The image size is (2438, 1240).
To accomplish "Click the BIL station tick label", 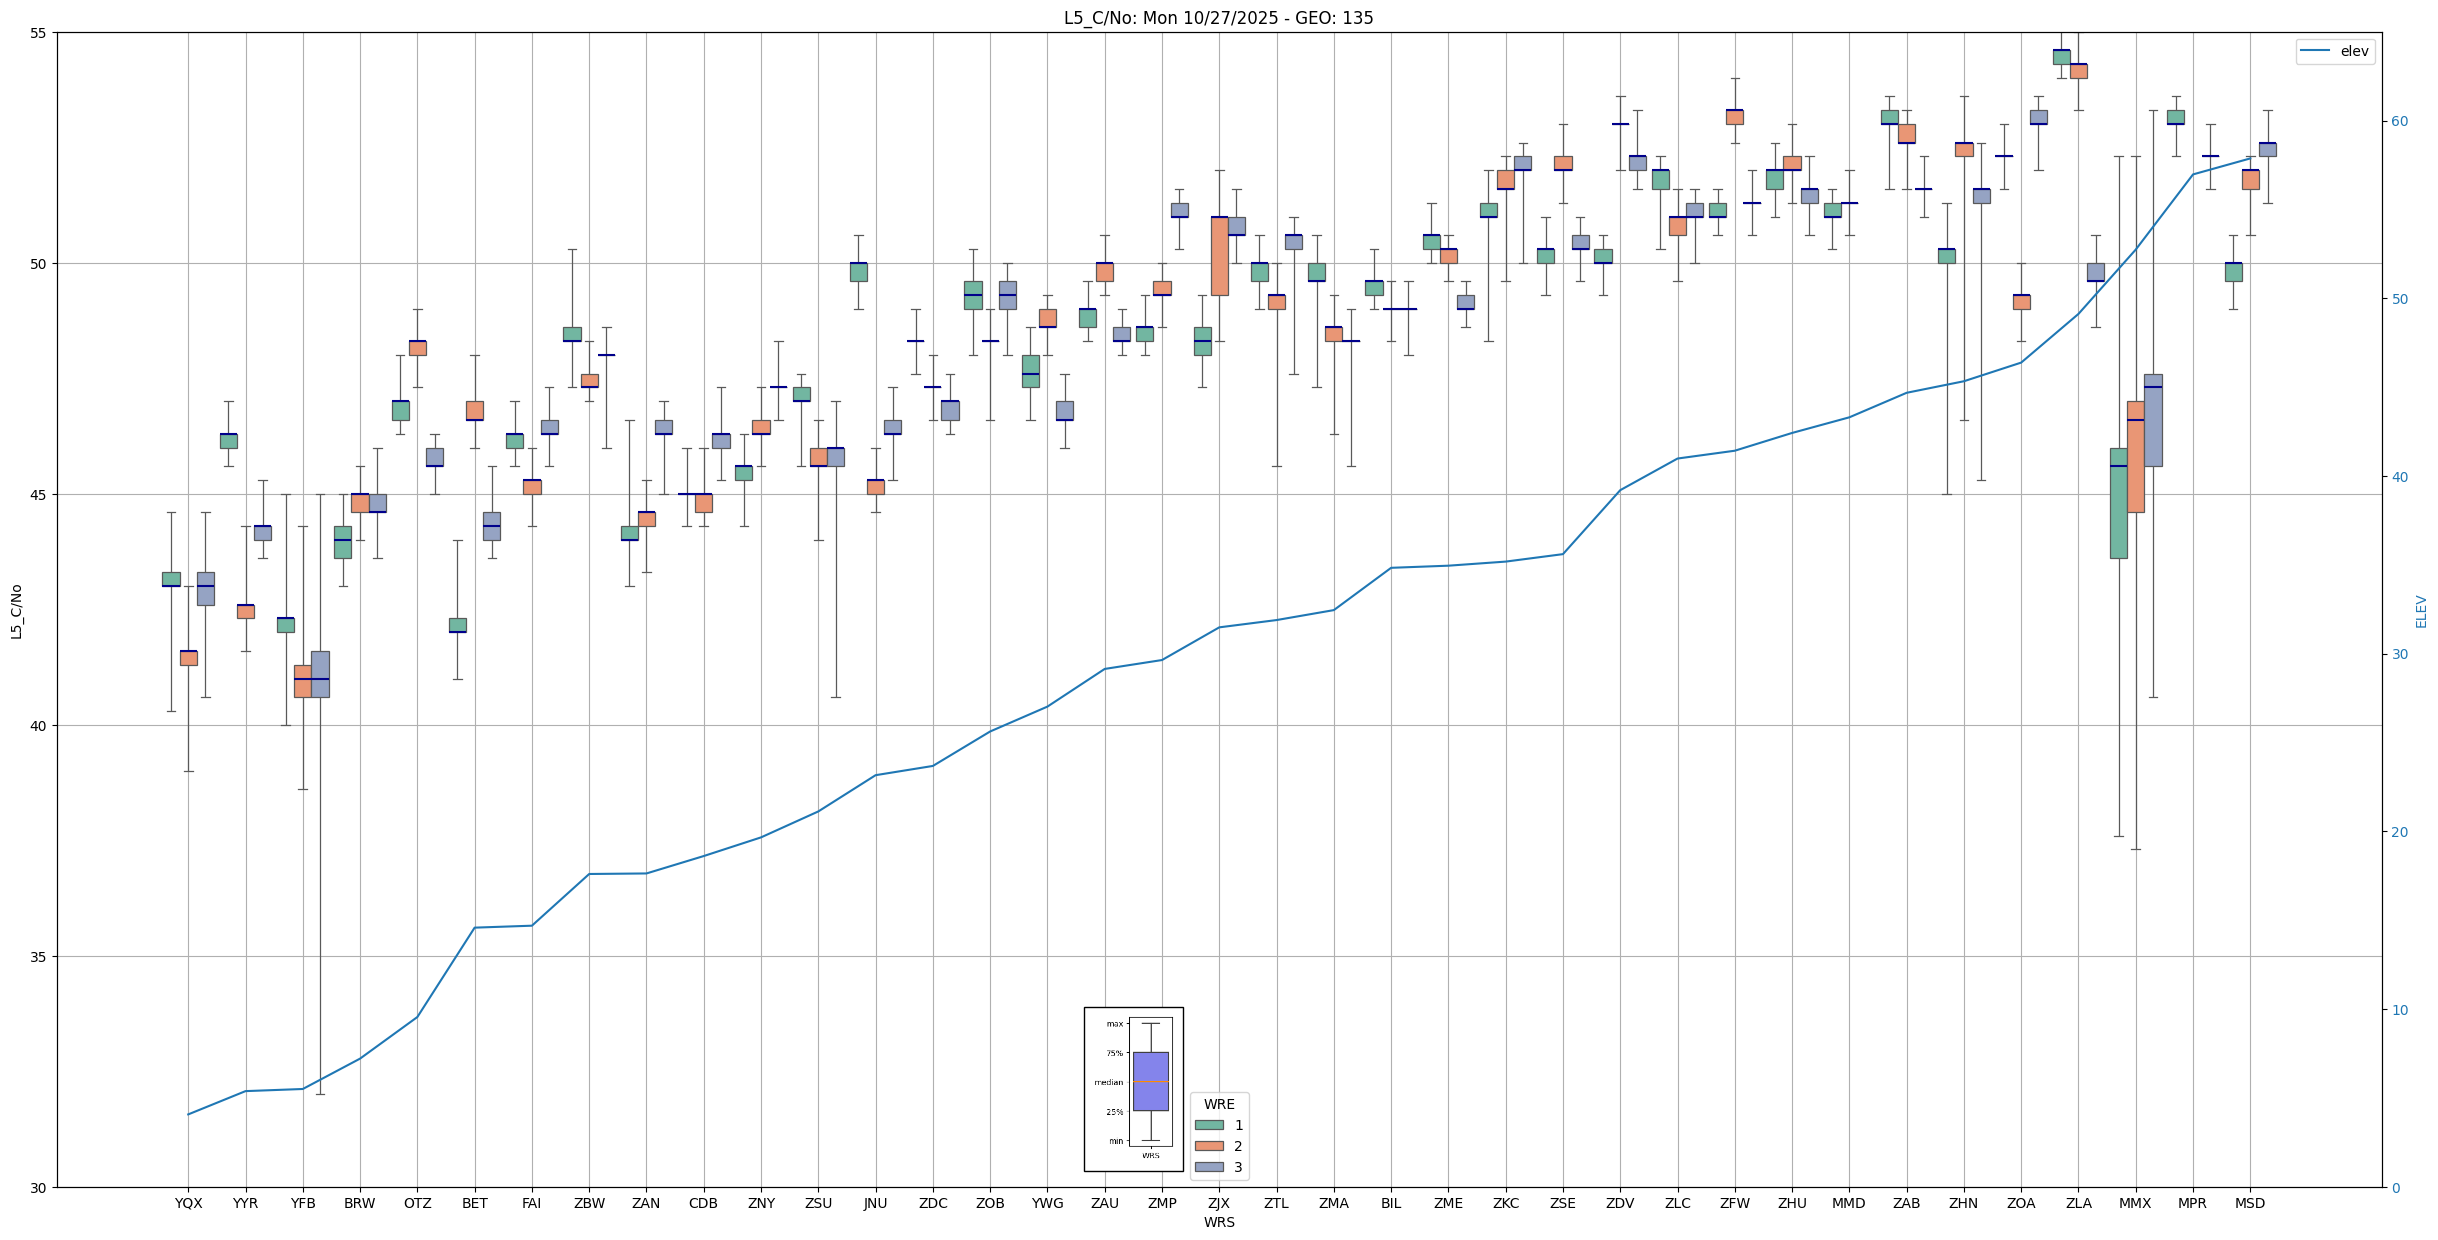I will click(x=1391, y=1203).
